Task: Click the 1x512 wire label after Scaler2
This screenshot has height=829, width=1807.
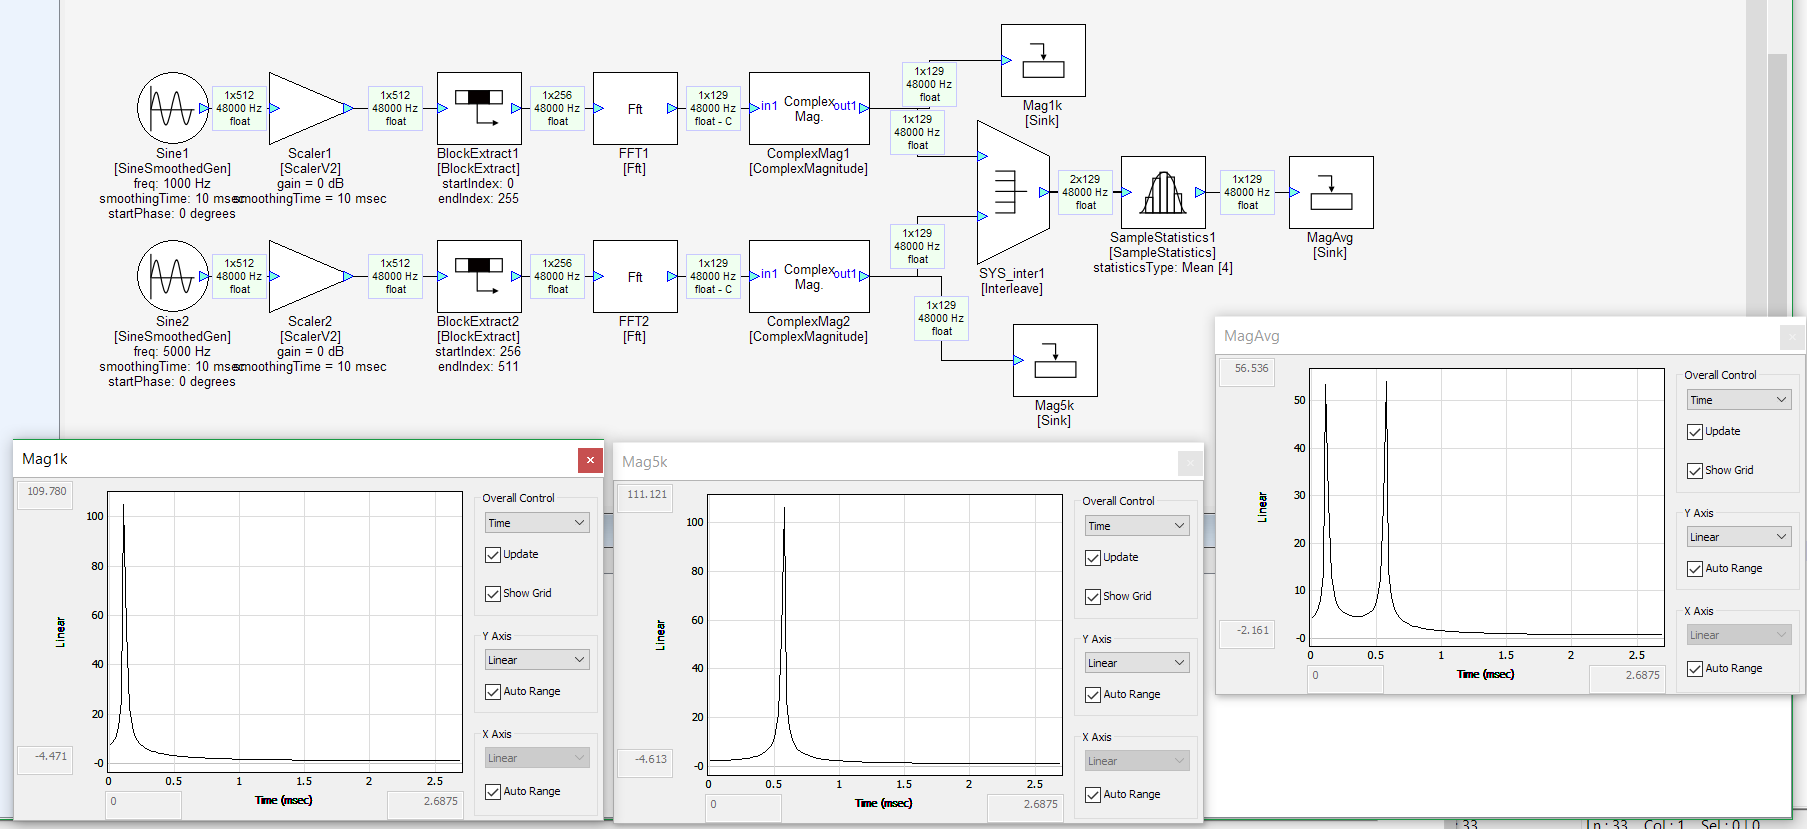Action: 395,276
